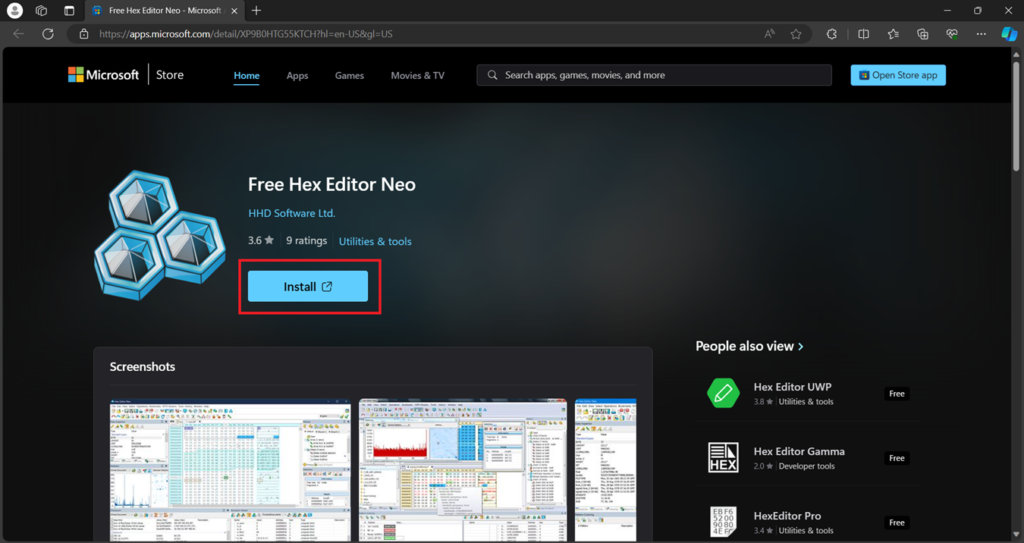Add page to favorites with star icon
The height and width of the screenshot is (543, 1024).
(x=795, y=34)
